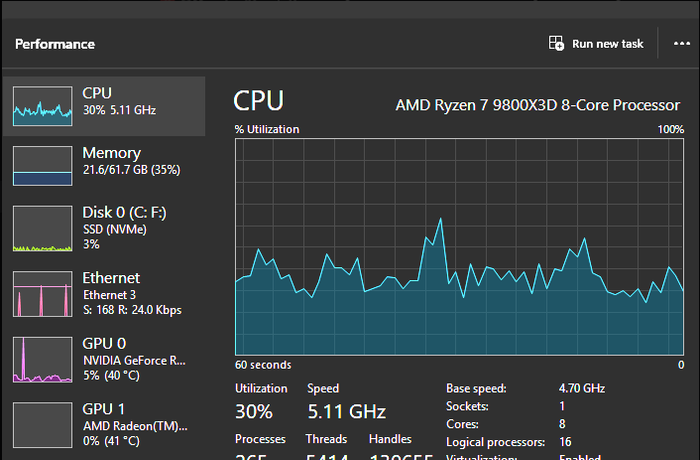Open the ellipsis more options menu

(x=681, y=44)
